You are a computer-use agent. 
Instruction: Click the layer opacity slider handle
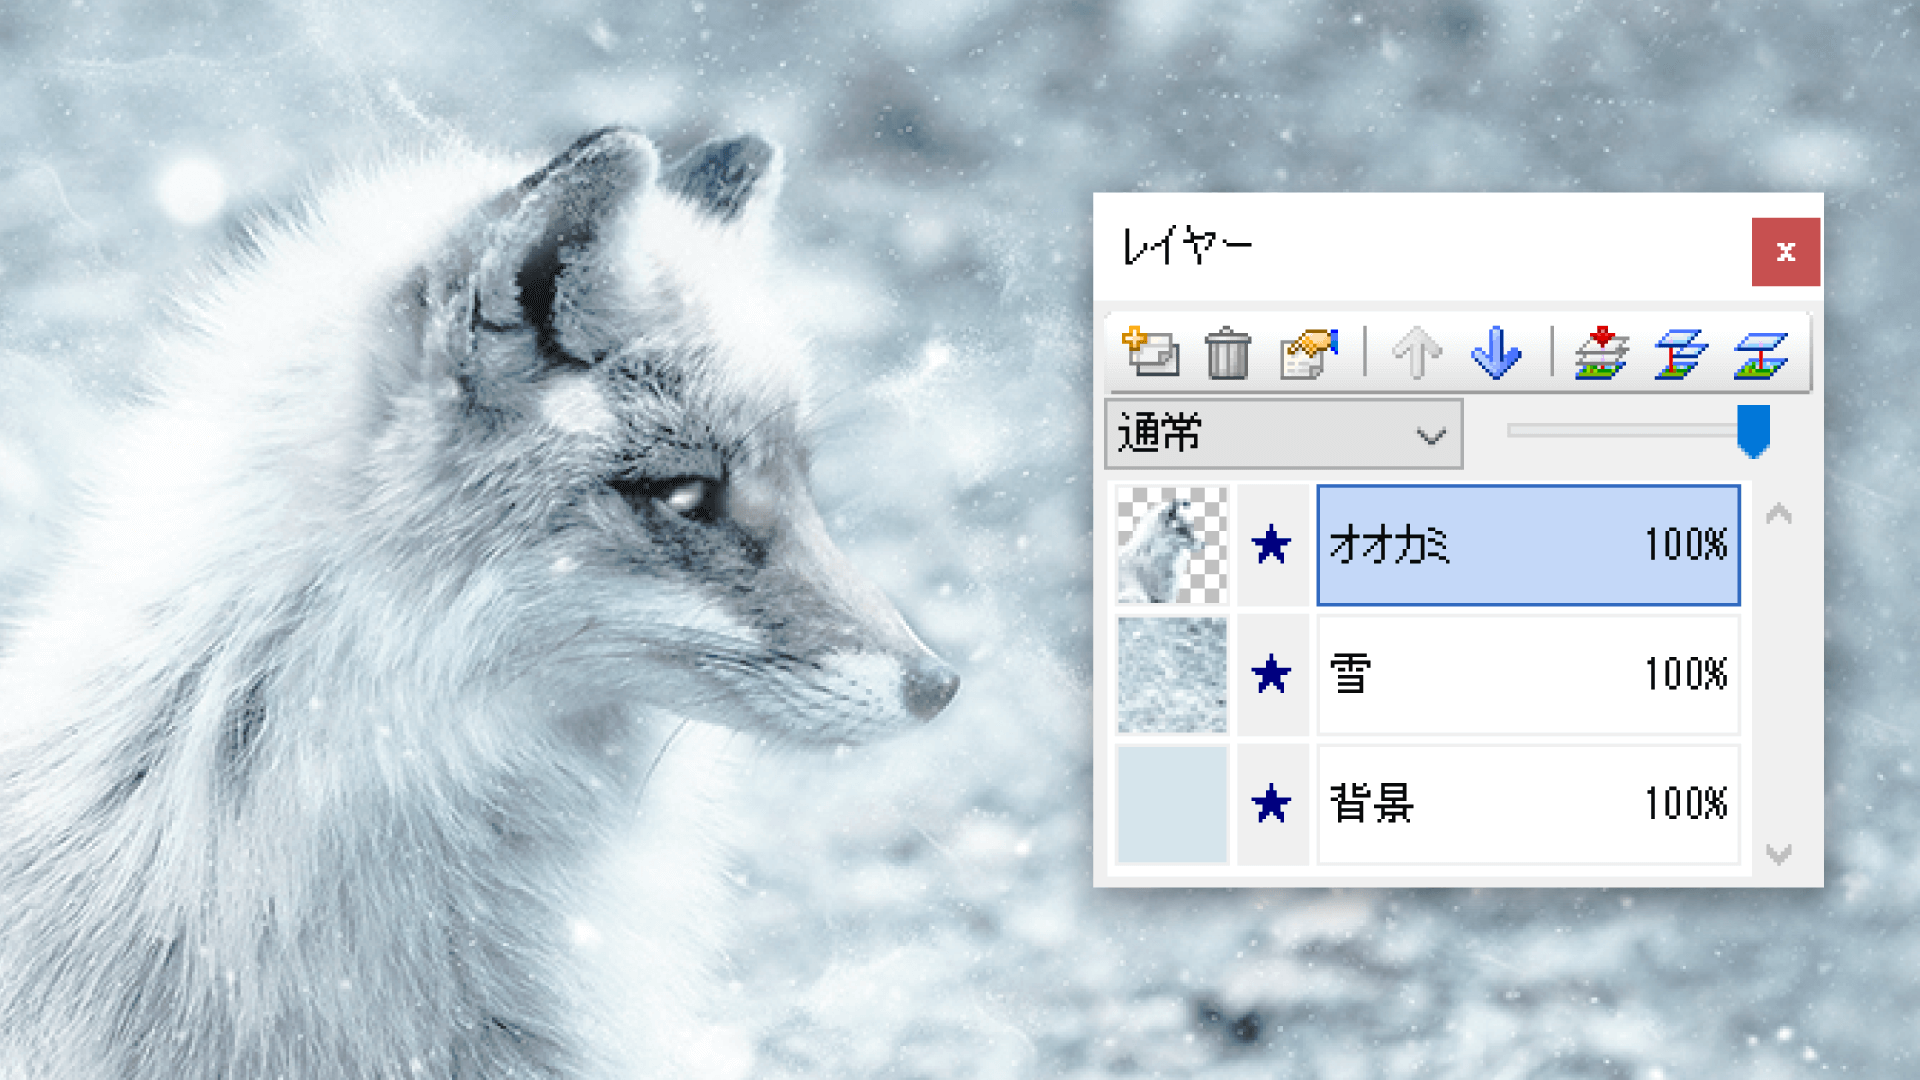(1753, 431)
